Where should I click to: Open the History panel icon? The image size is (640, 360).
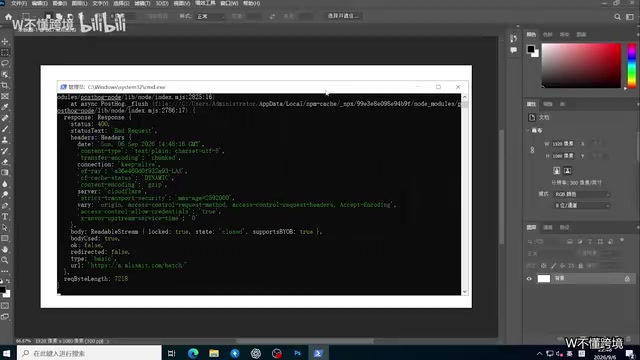513,39
